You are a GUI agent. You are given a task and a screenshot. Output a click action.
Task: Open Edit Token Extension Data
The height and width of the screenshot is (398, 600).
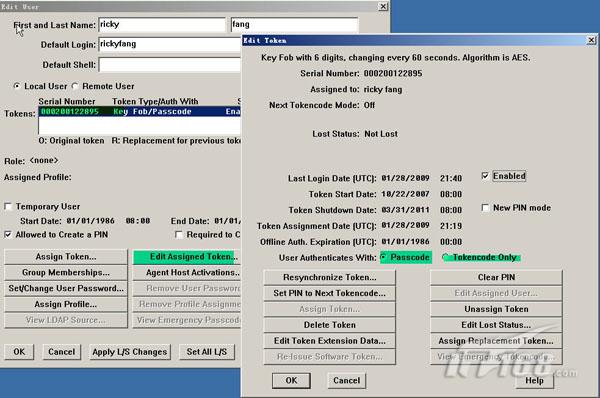[x=329, y=341]
